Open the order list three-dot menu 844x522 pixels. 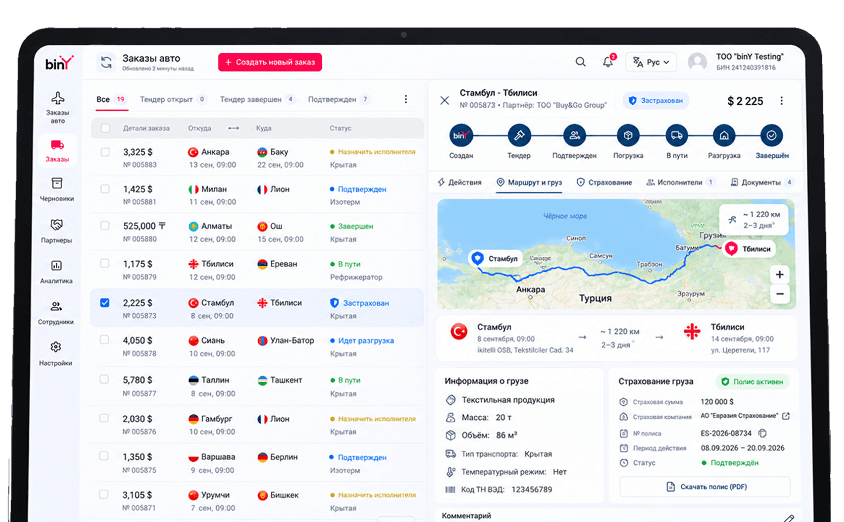click(x=406, y=99)
